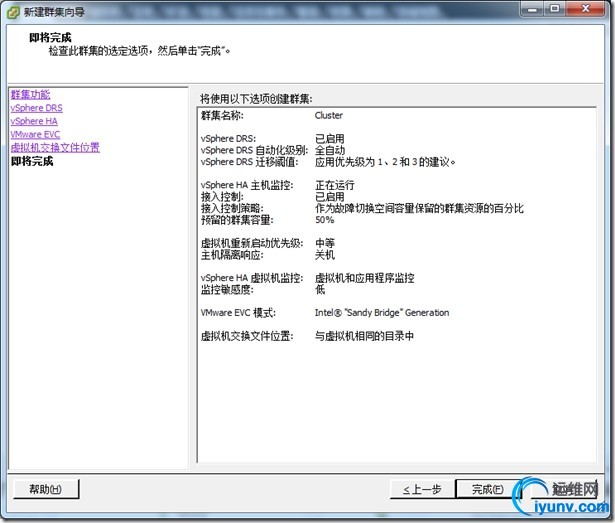This screenshot has width=615, height=523.
Task: Click the vSphere HA 主机监控 label
Action: click(x=247, y=185)
